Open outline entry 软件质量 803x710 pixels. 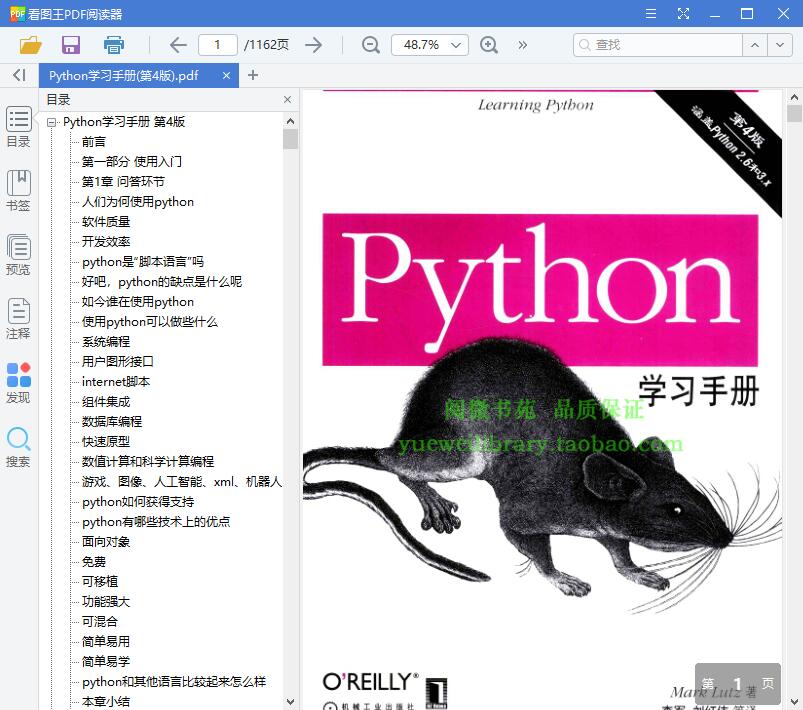pyautogui.click(x=106, y=222)
